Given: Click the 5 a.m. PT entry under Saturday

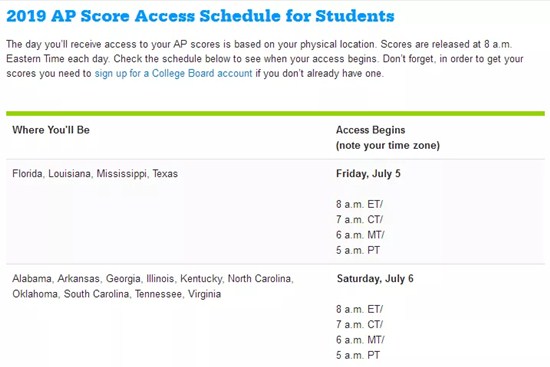Looking at the screenshot, I should [358, 355].
